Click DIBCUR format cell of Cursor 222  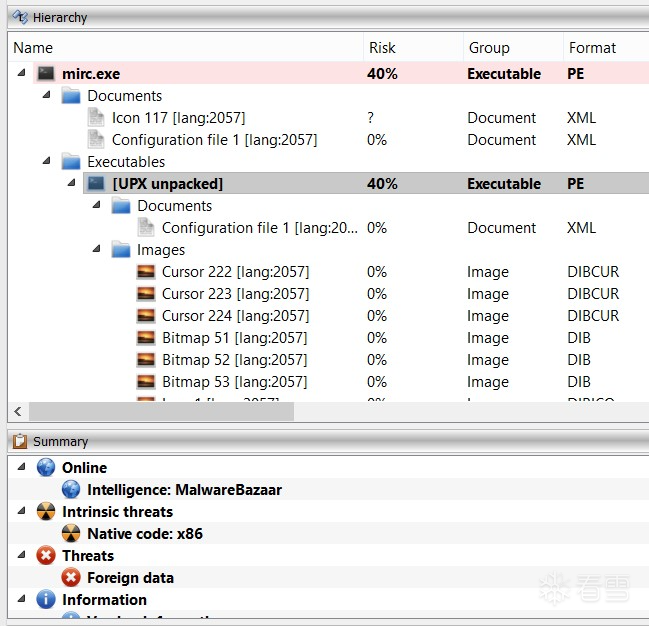point(593,272)
